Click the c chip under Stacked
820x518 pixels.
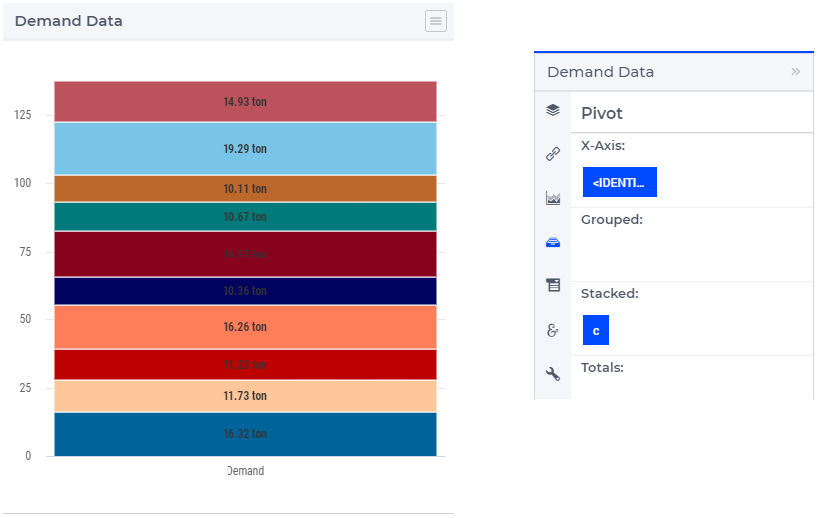596,330
